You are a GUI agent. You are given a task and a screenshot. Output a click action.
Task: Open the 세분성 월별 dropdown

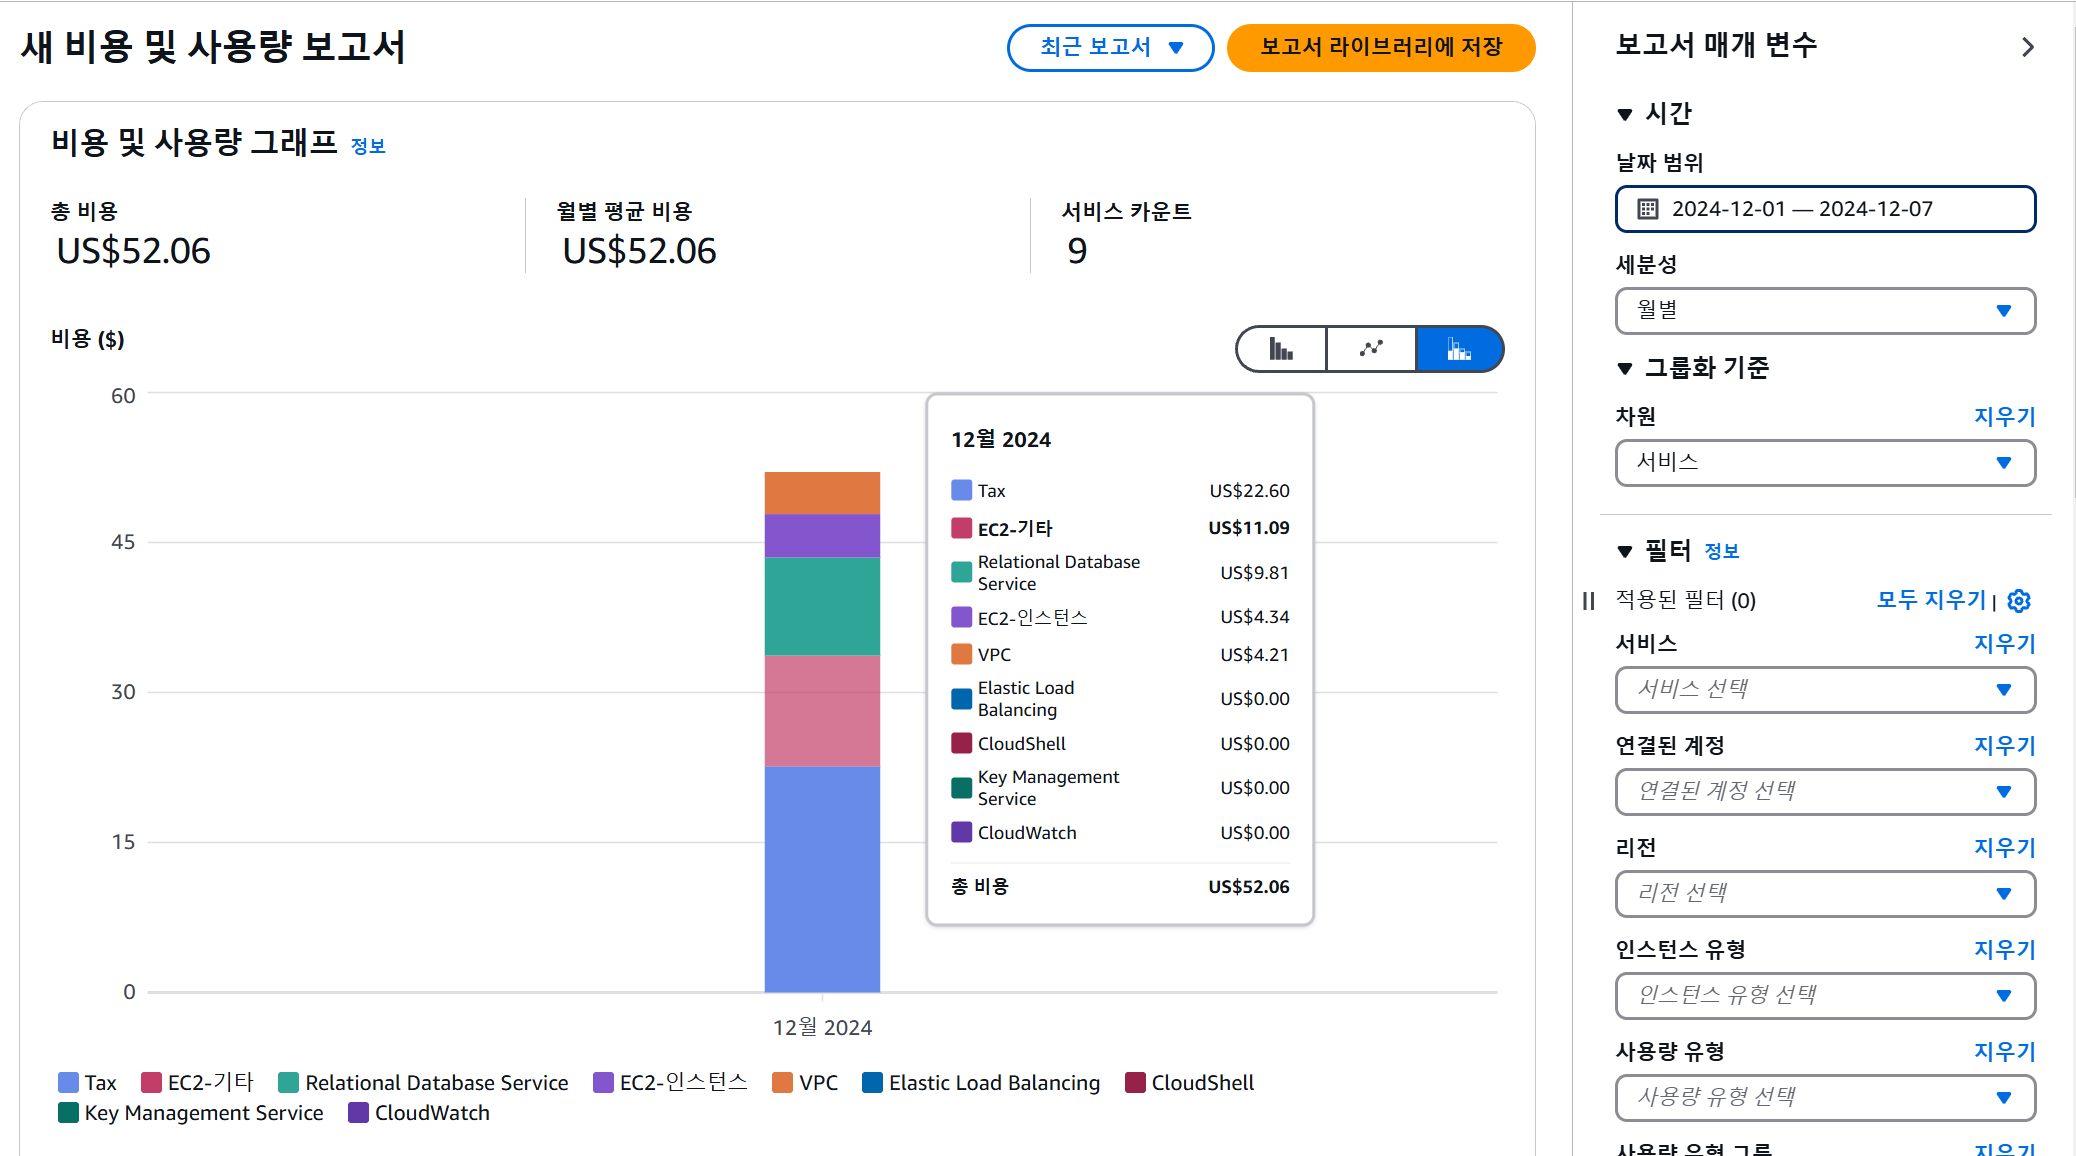(1825, 311)
